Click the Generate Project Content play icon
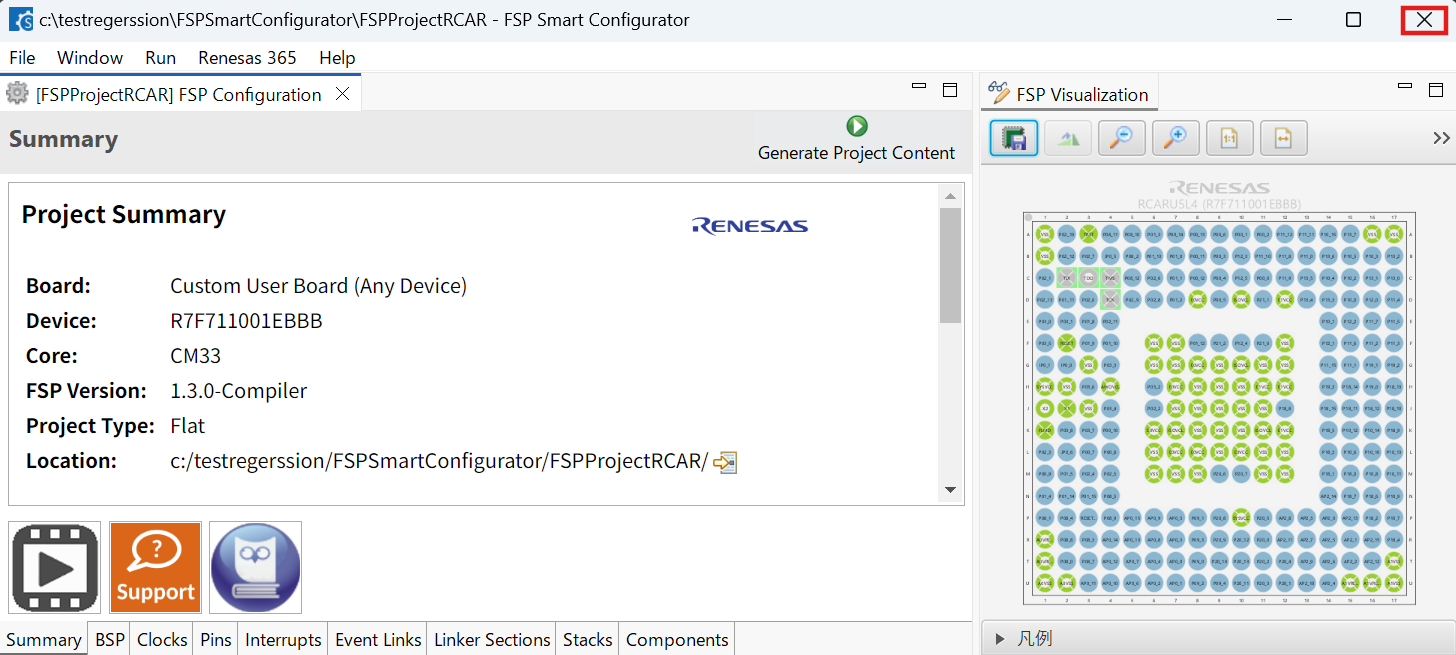The height and width of the screenshot is (655, 1456). click(x=857, y=126)
